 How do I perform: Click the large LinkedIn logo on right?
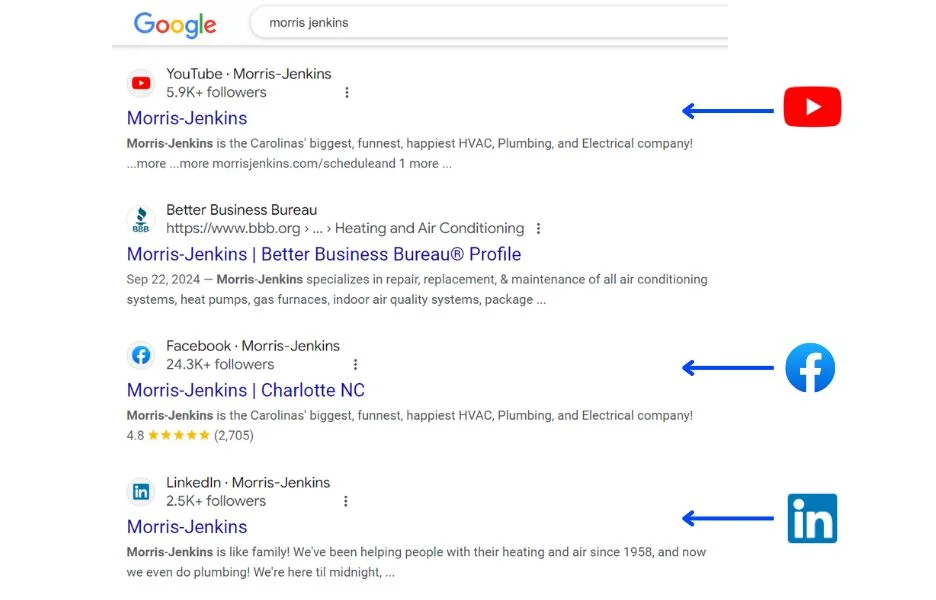click(x=812, y=518)
